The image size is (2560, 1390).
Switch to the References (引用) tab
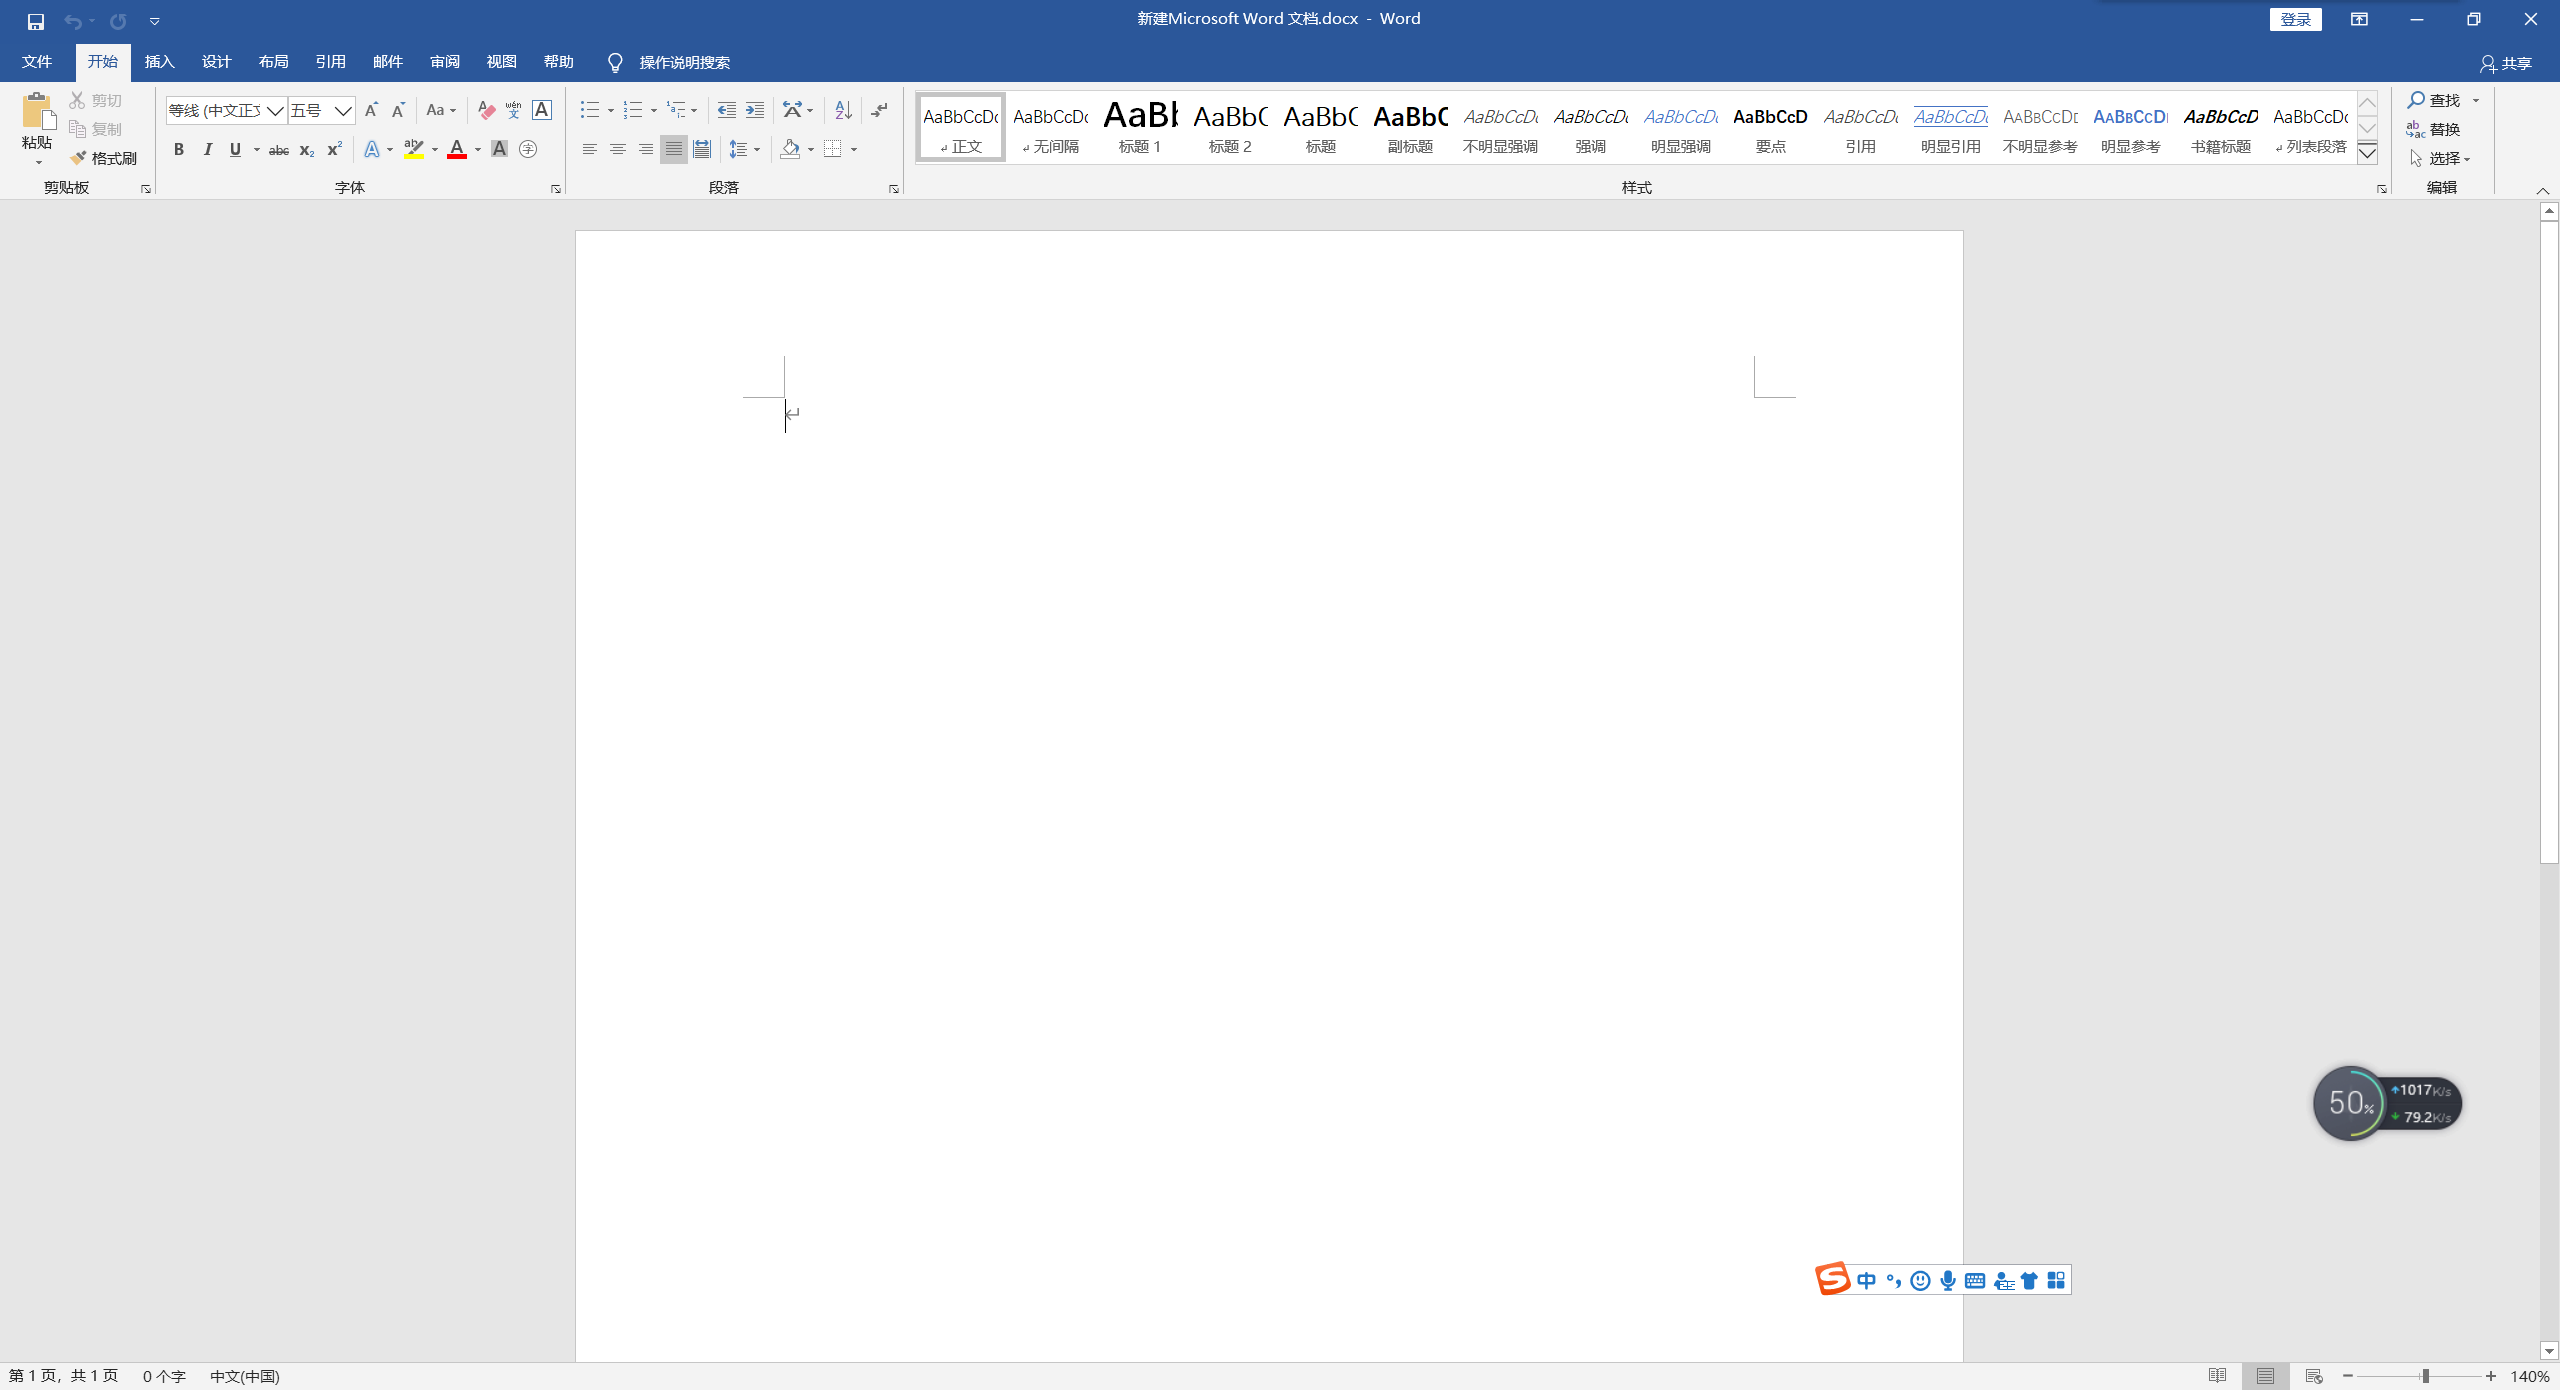331,62
